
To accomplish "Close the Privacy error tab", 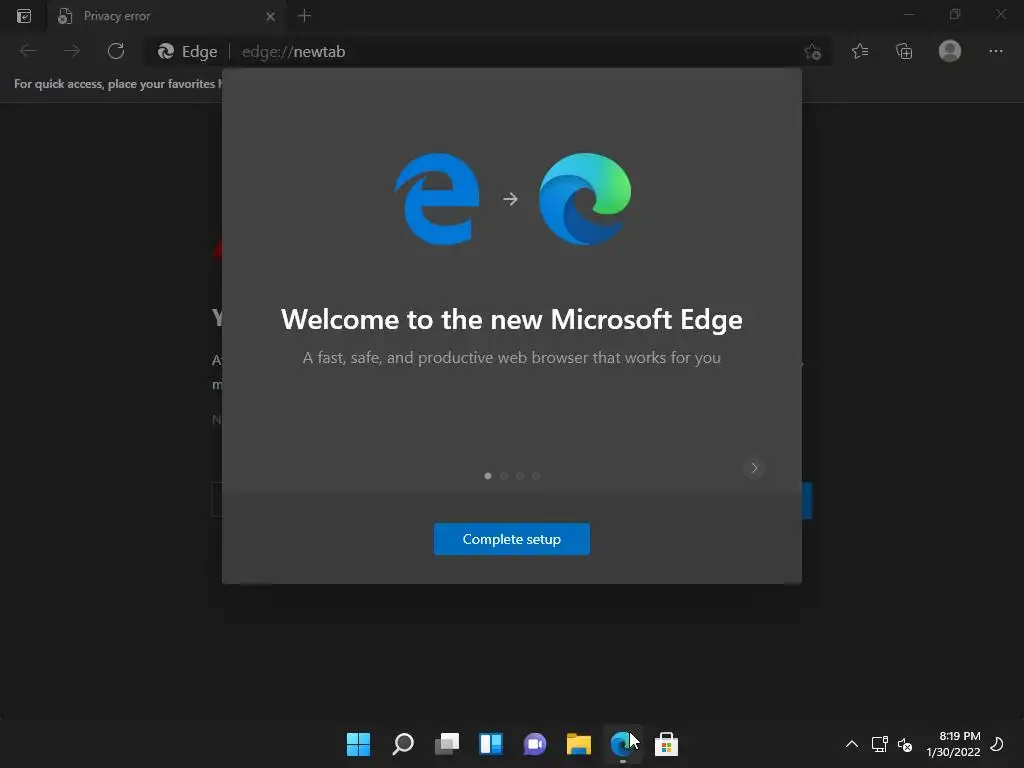I will coord(270,16).
